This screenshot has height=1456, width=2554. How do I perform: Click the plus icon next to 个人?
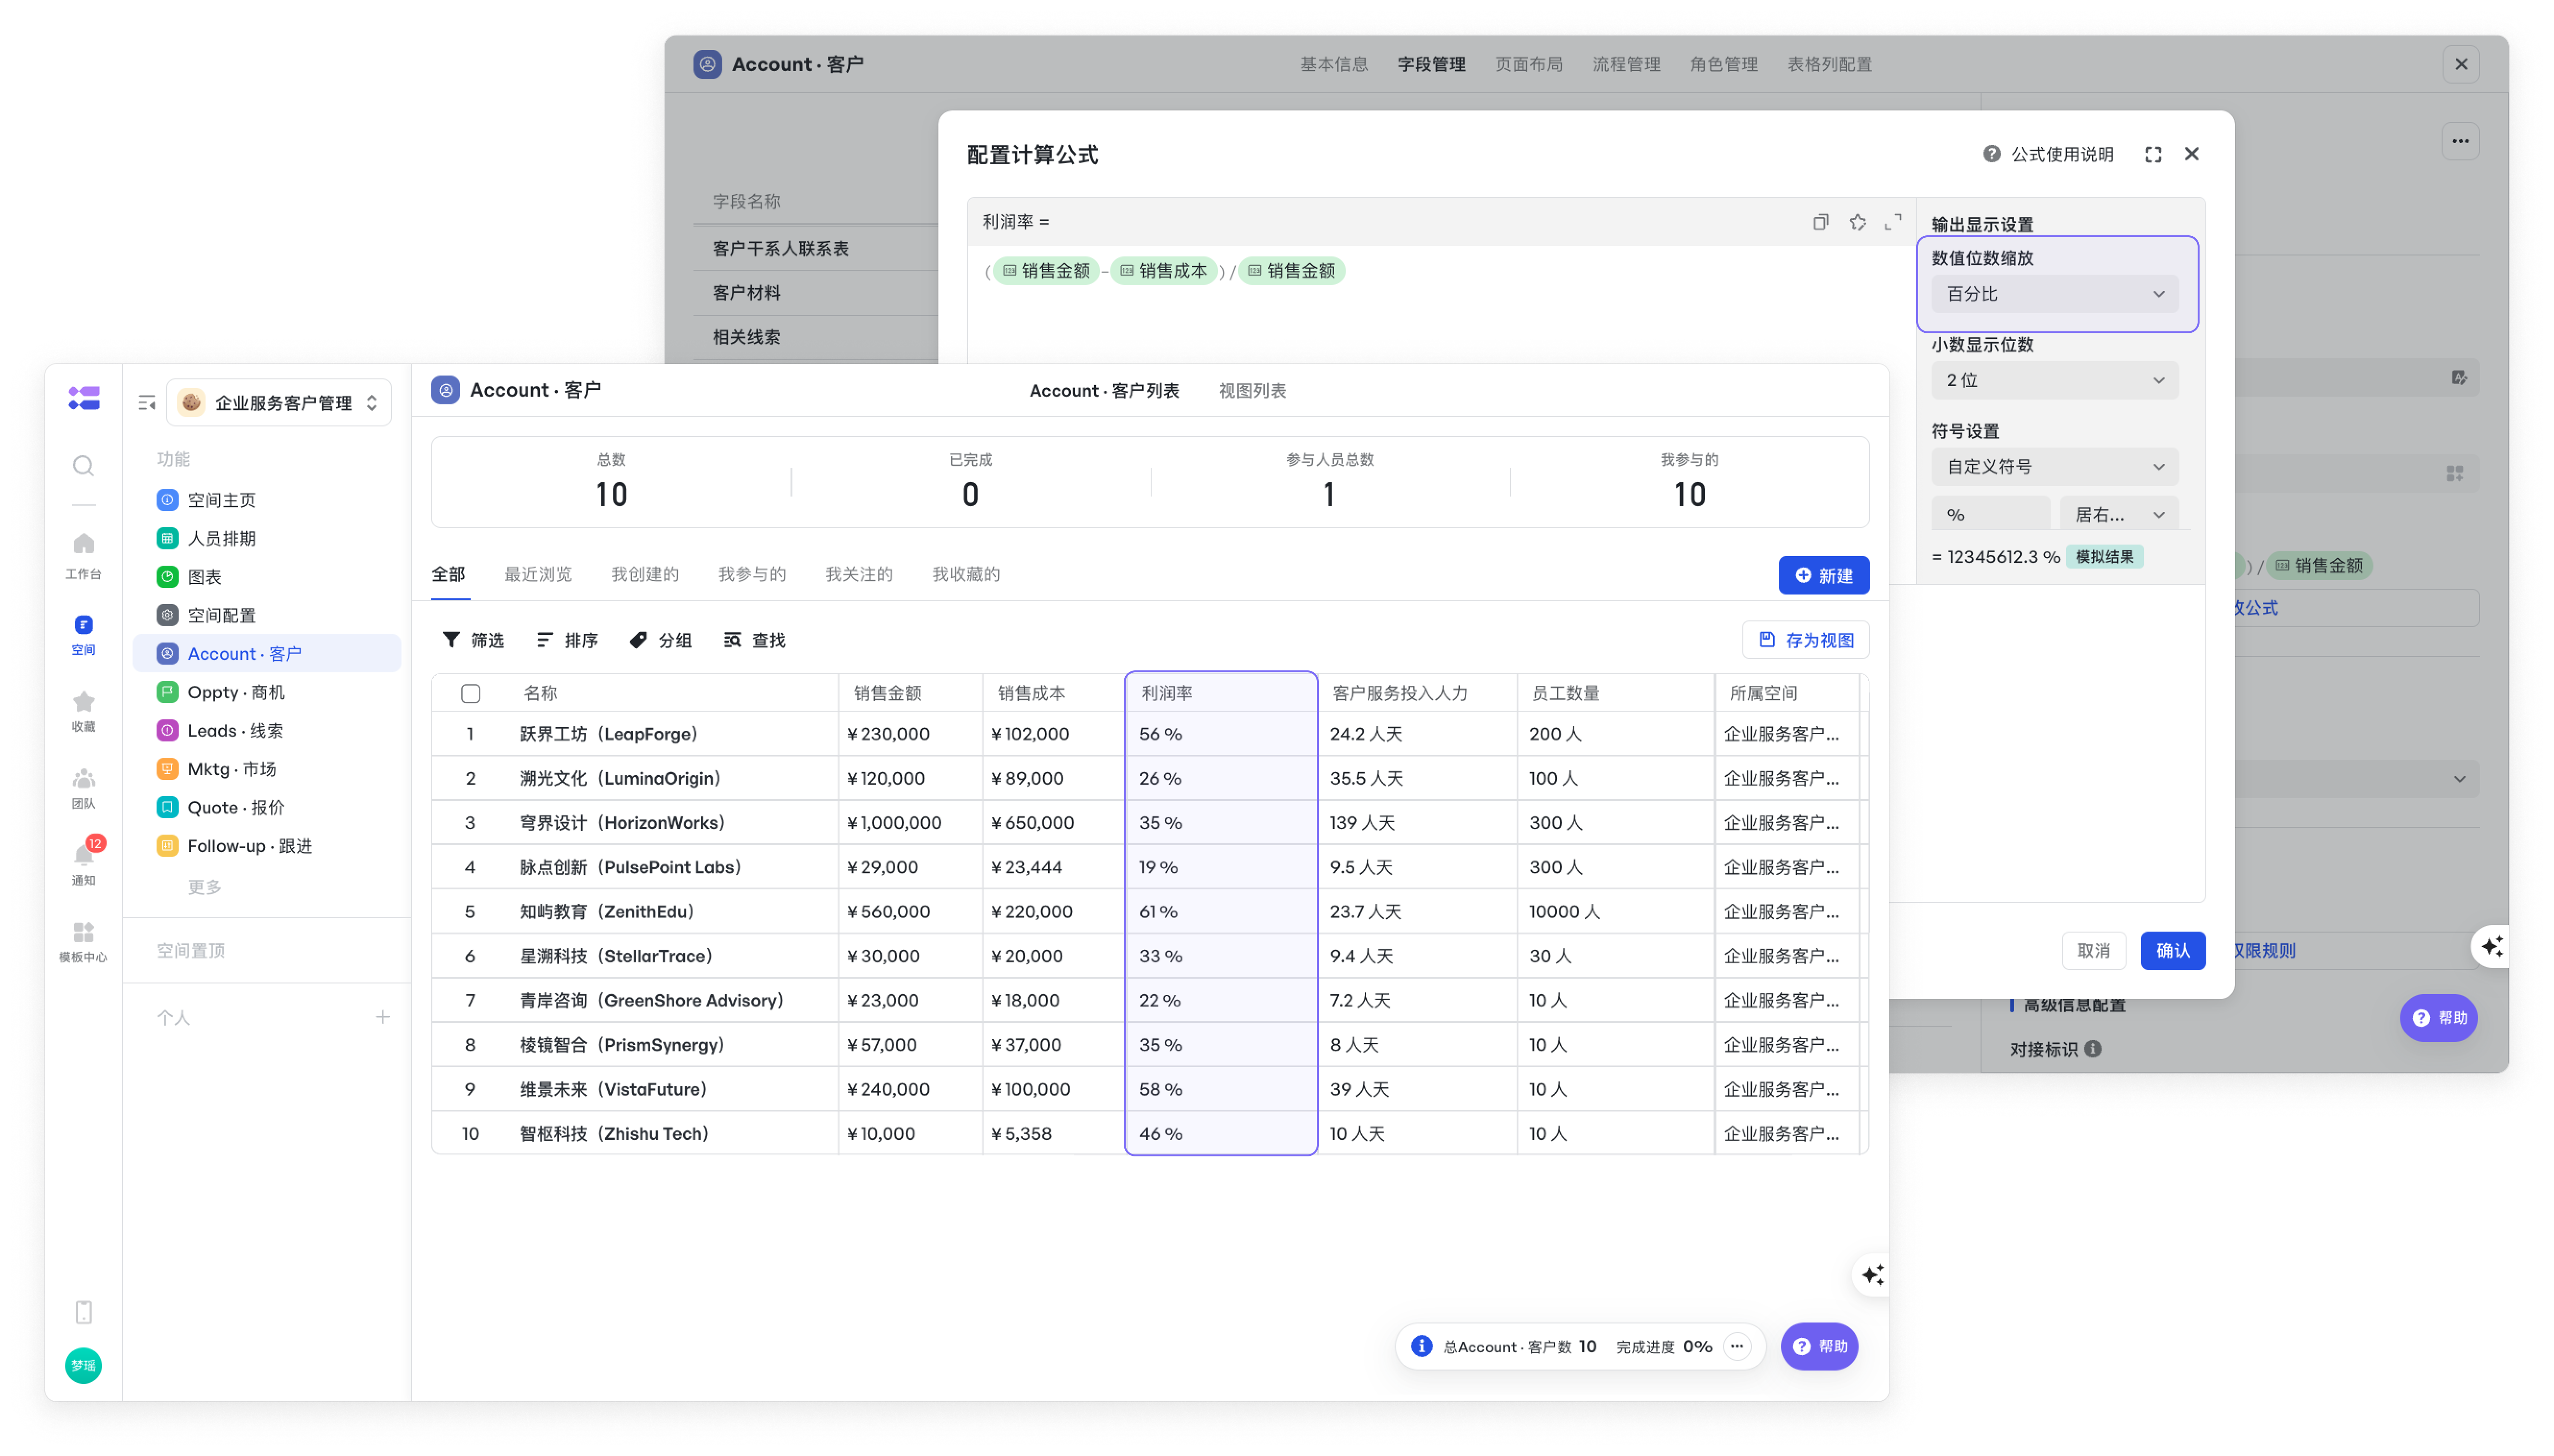point(383,1017)
